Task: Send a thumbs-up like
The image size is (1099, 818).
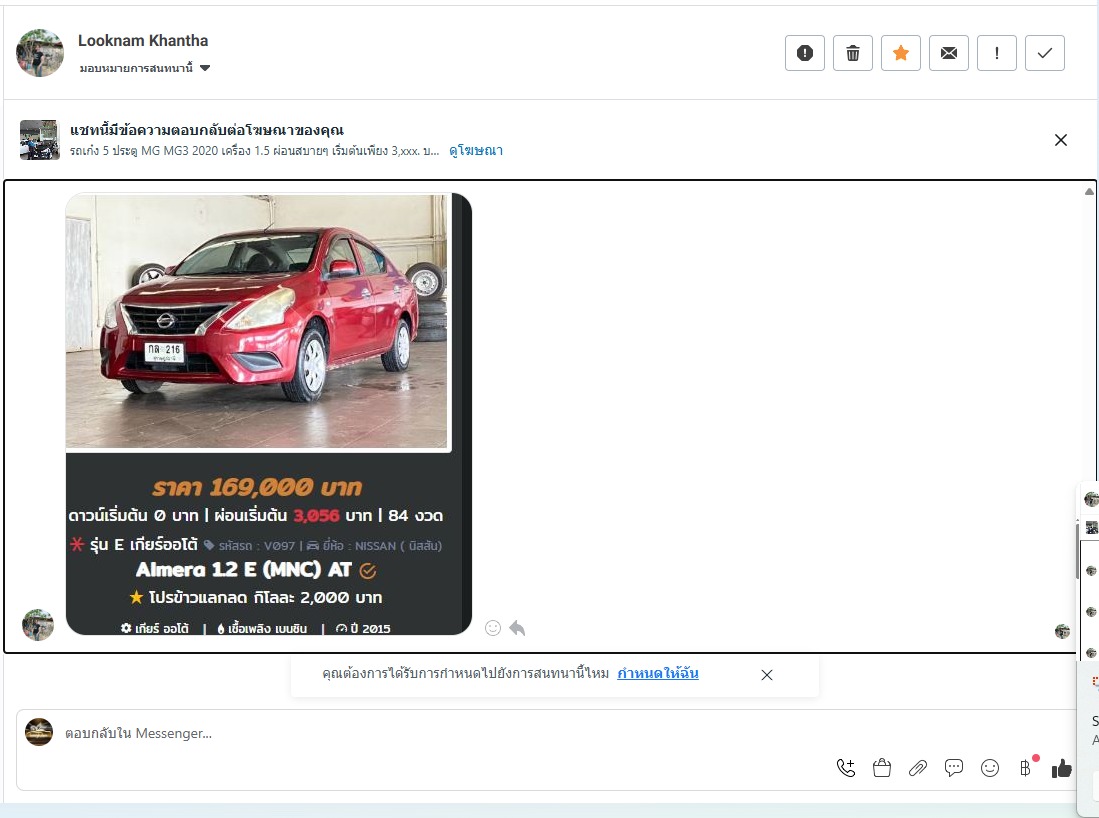Action: tap(1061, 768)
